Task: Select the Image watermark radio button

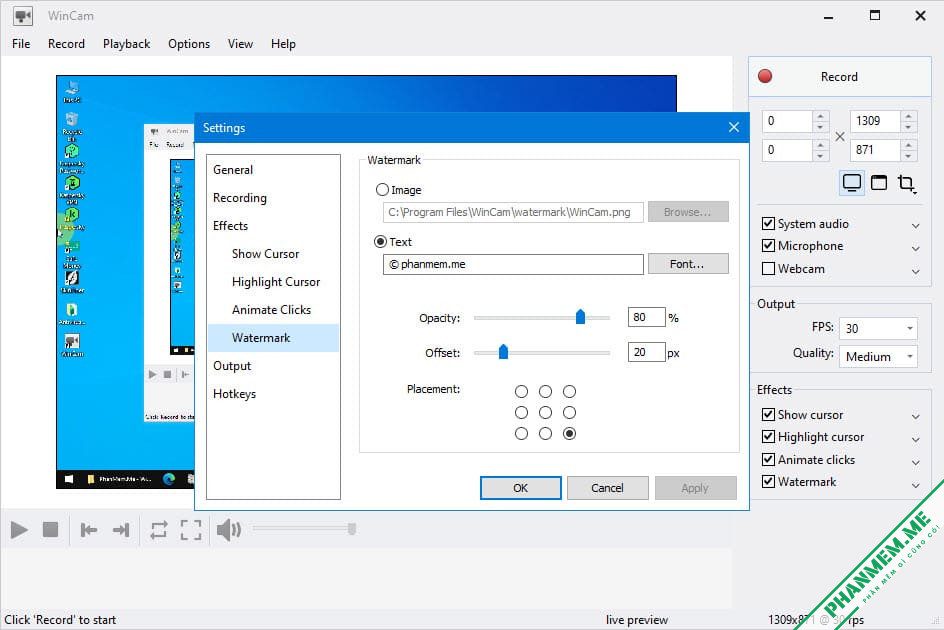Action: pyautogui.click(x=382, y=190)
